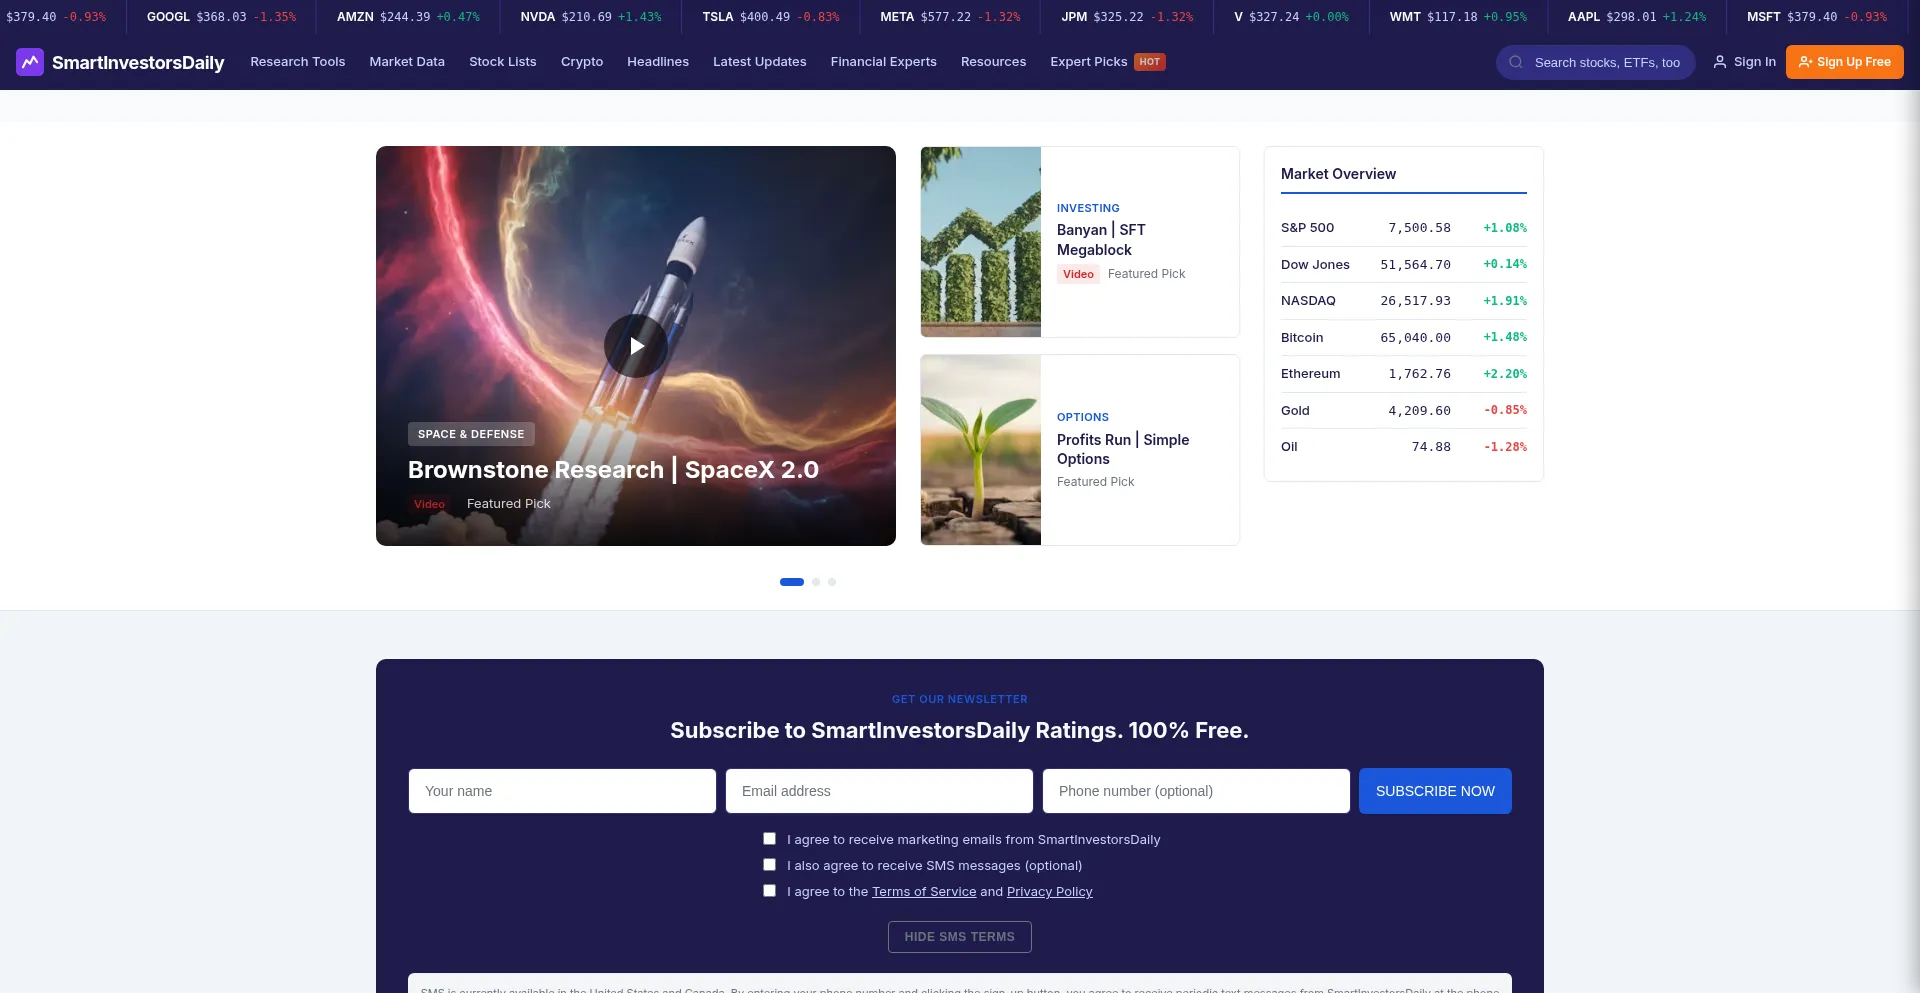Open the Profits Run seedling thumbnail
The height and width of the screenshot is (993, 1920).
(981, 450)
